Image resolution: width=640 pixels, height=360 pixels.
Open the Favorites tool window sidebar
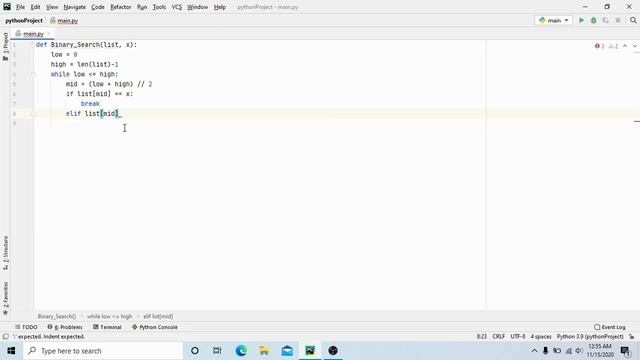(5, 298)
